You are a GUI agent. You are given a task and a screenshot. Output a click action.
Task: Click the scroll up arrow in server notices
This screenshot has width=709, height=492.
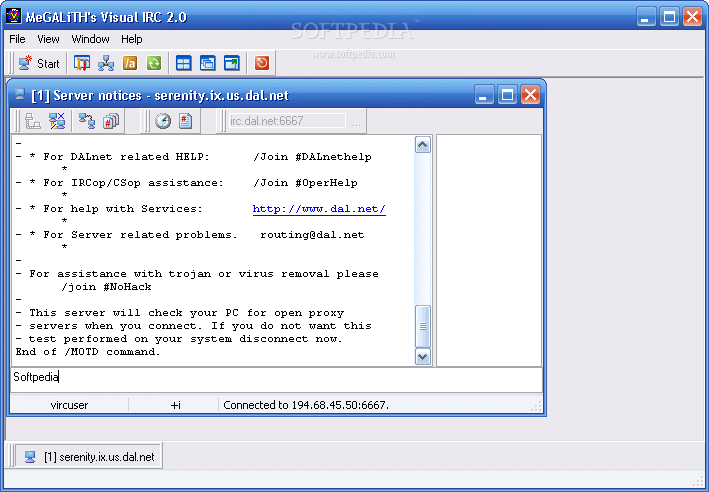(x=423, y=145)
